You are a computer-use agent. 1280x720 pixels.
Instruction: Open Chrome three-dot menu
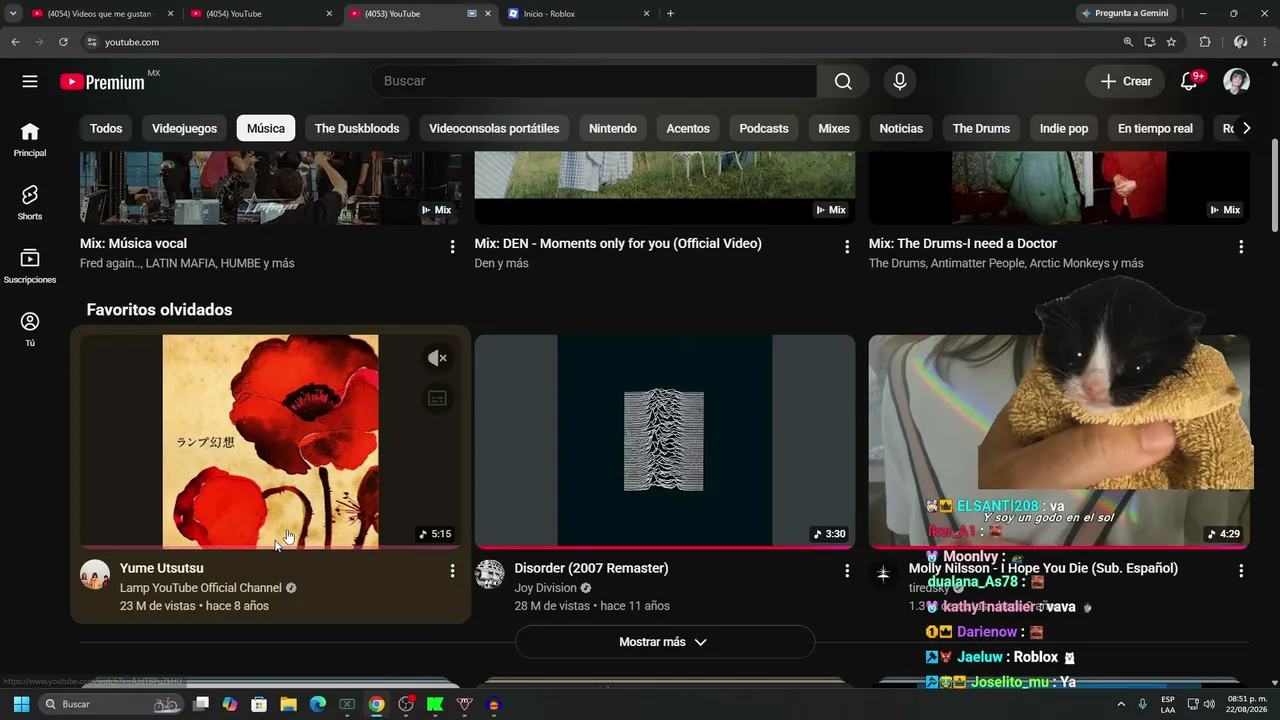(x=1264, y=42)
